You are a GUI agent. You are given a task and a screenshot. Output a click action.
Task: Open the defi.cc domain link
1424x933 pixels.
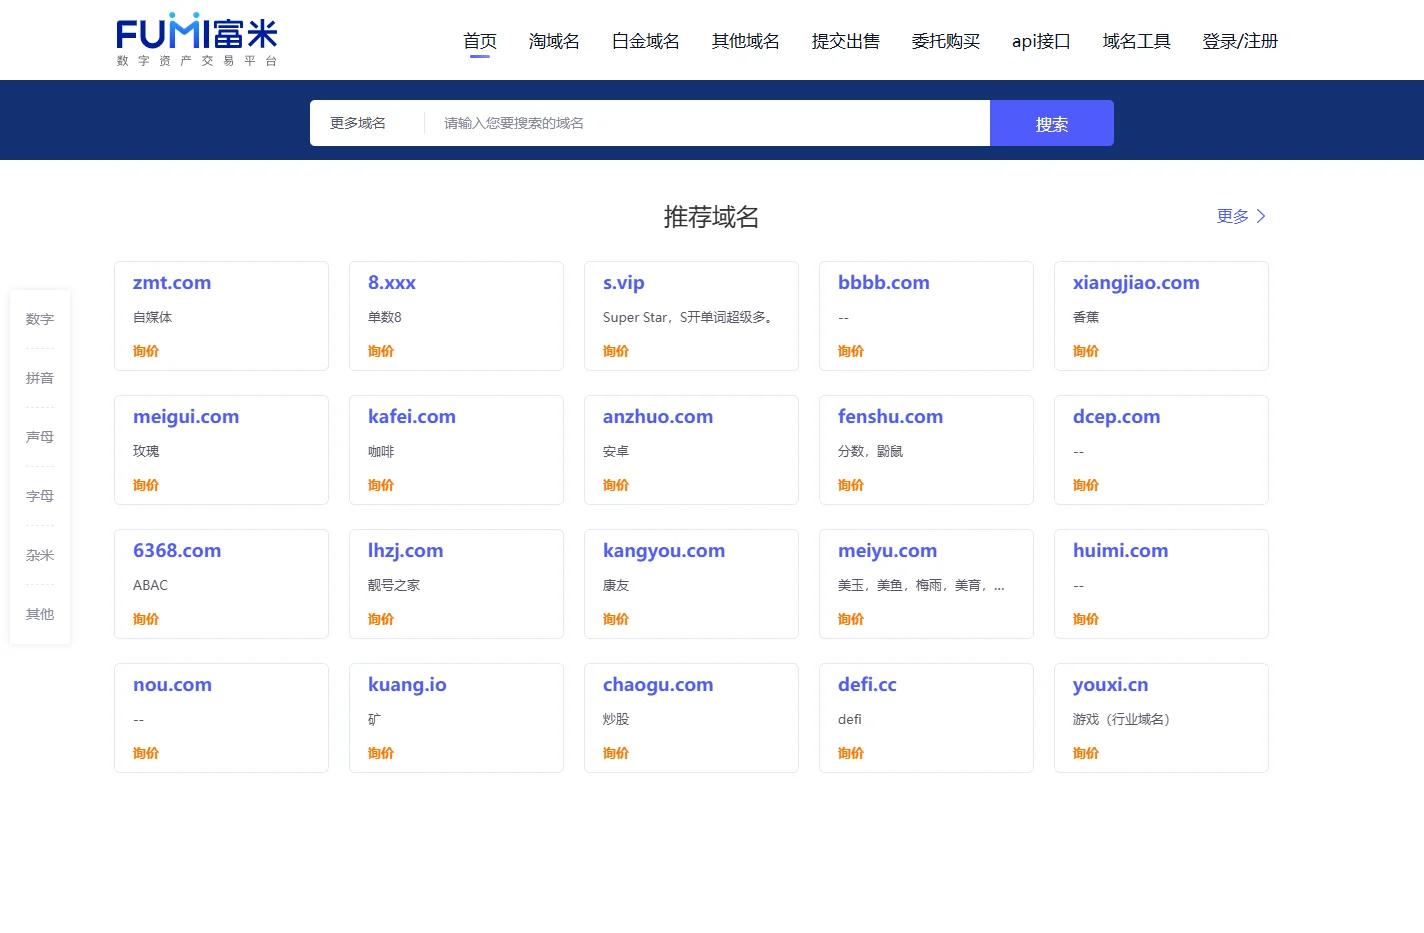pos(867,685)
